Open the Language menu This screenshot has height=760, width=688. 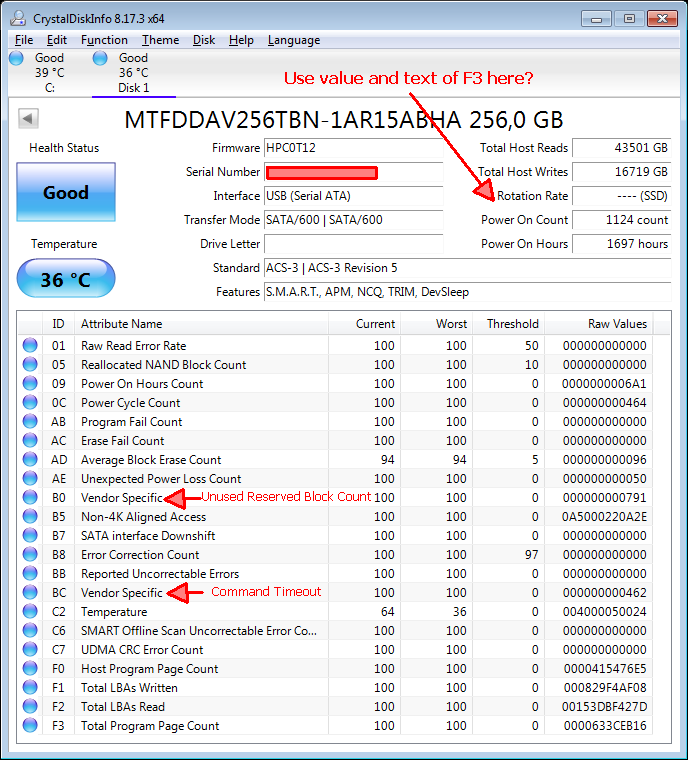(293, 40)
